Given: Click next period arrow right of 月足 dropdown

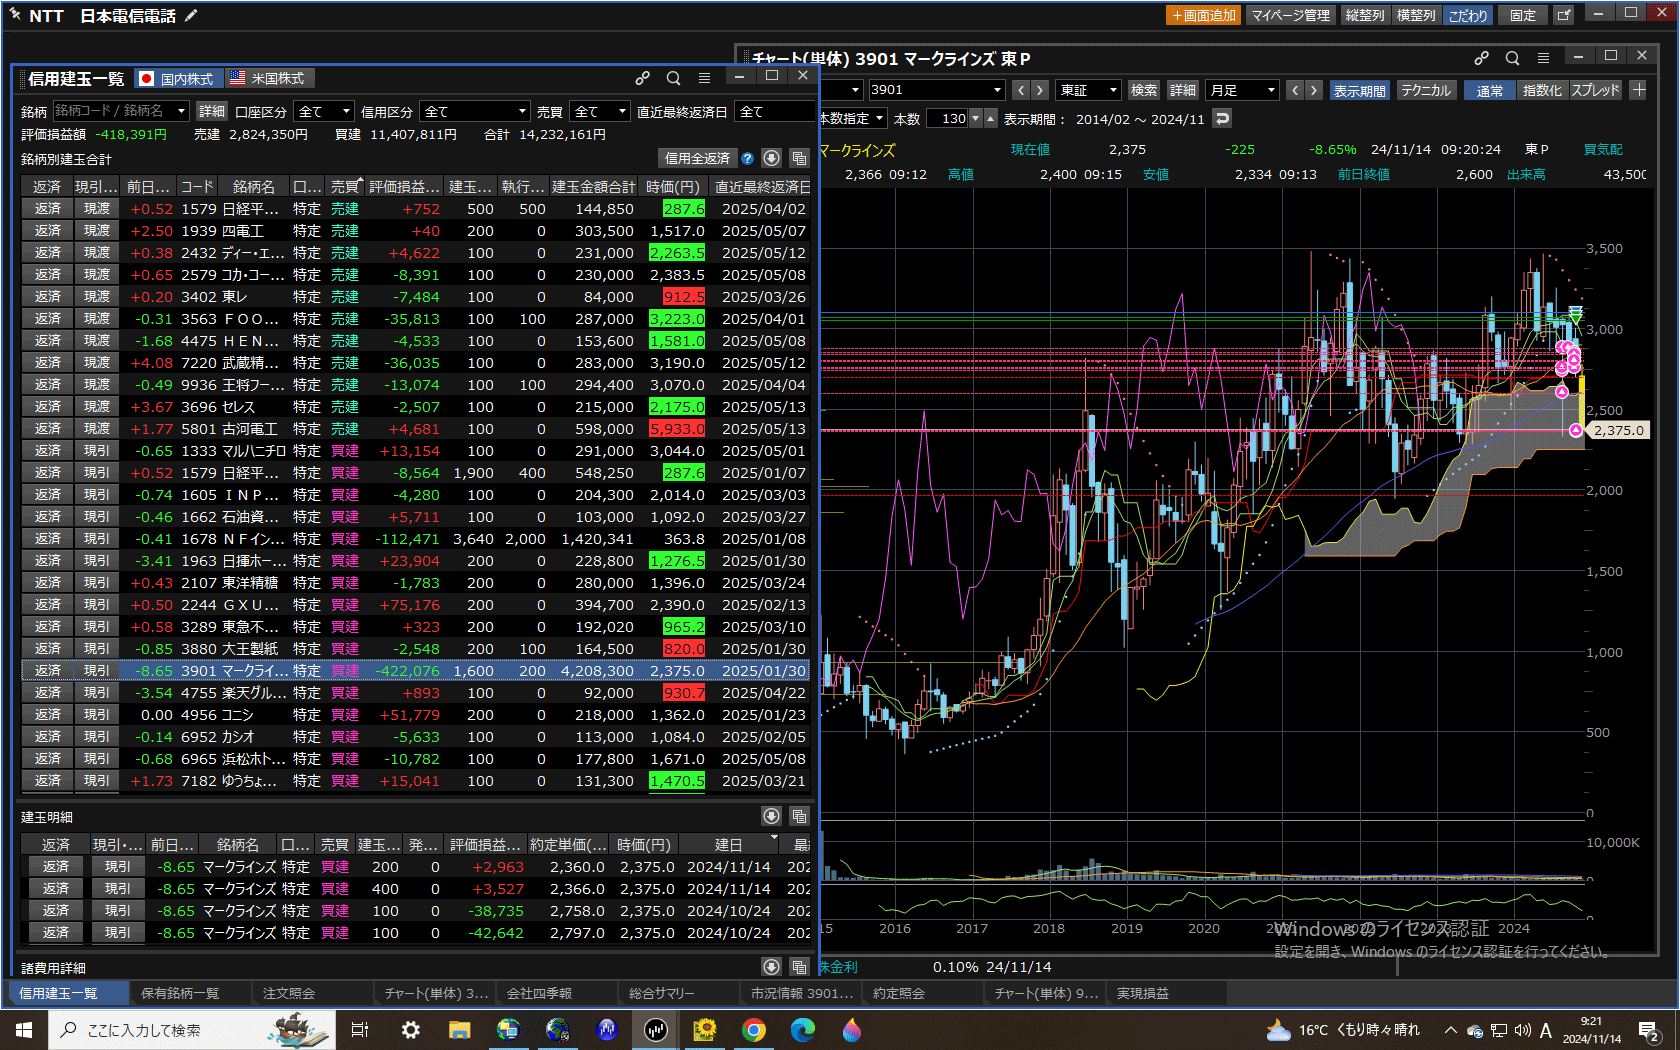Looking at the screenshot, I should coord(1314,90).
